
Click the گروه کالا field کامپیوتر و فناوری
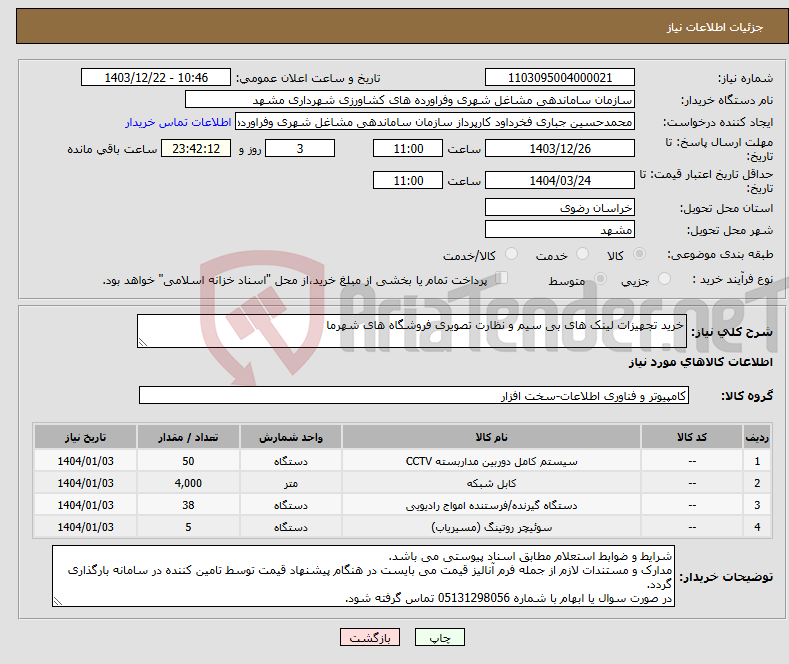point(414,395)
